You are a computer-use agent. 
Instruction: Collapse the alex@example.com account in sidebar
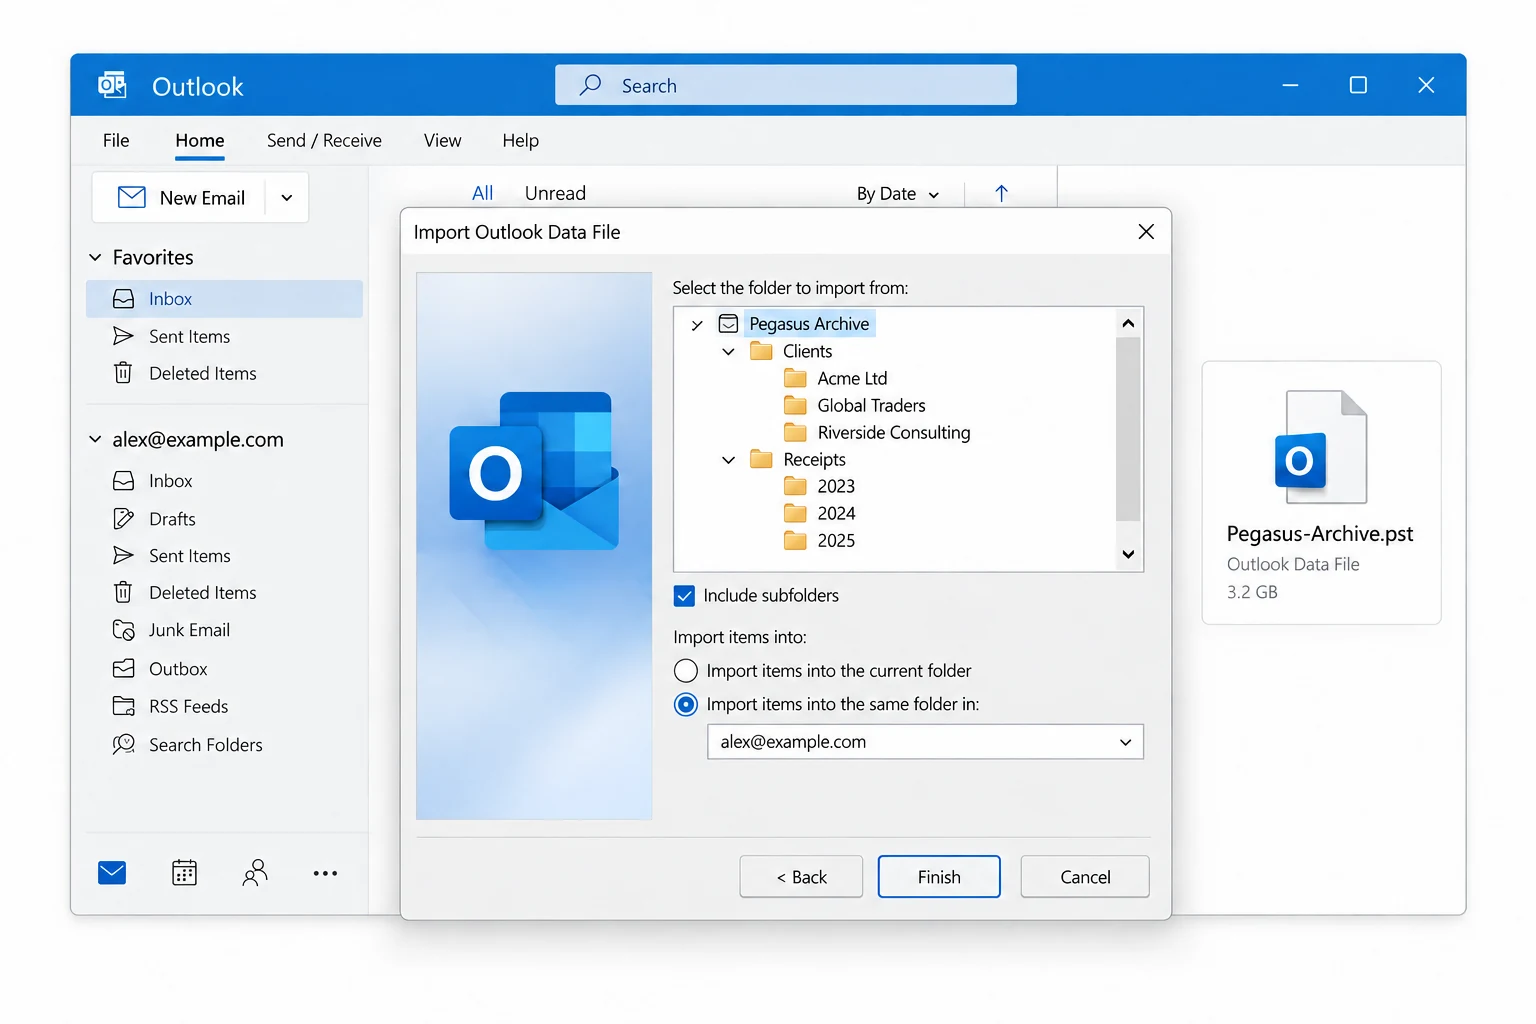coord(95,439)
